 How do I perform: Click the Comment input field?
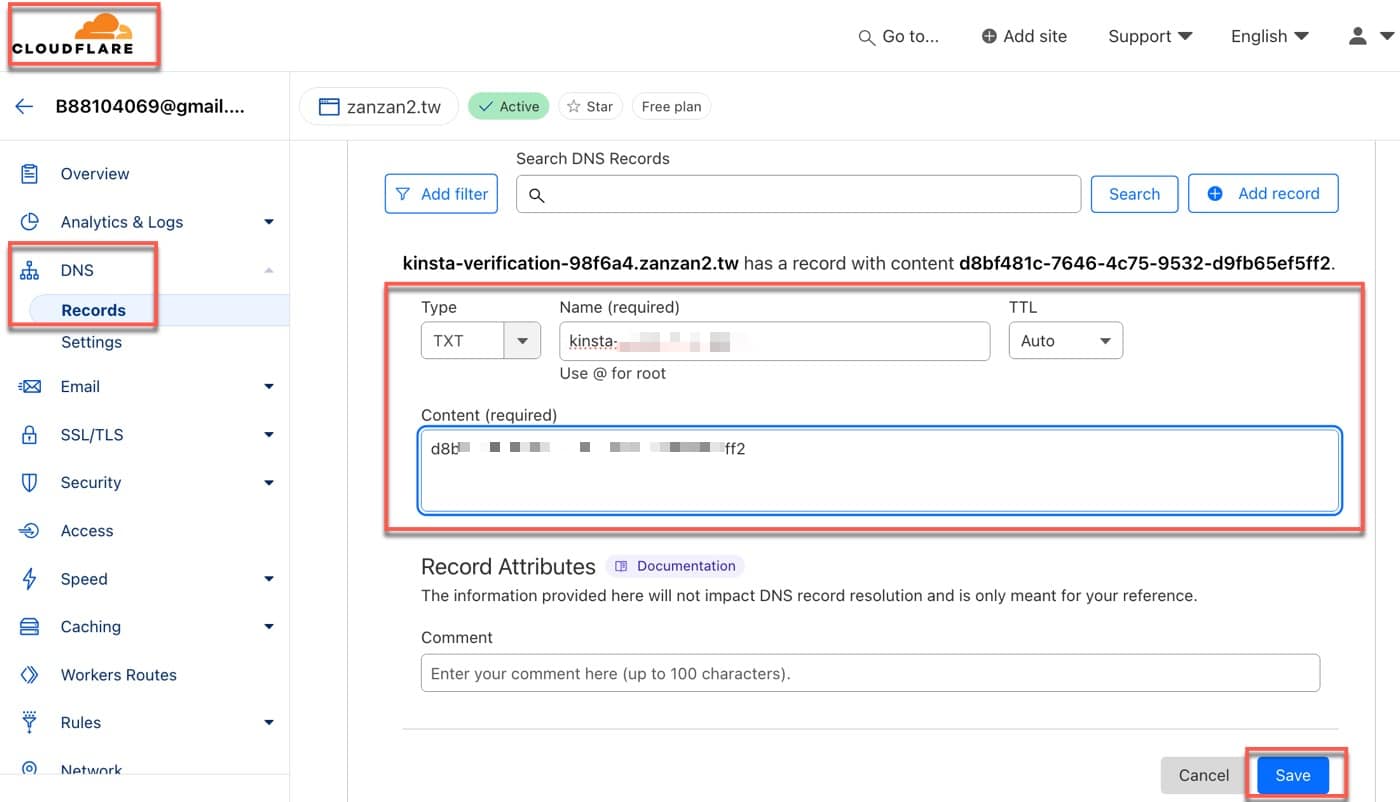tap(870, 673)
